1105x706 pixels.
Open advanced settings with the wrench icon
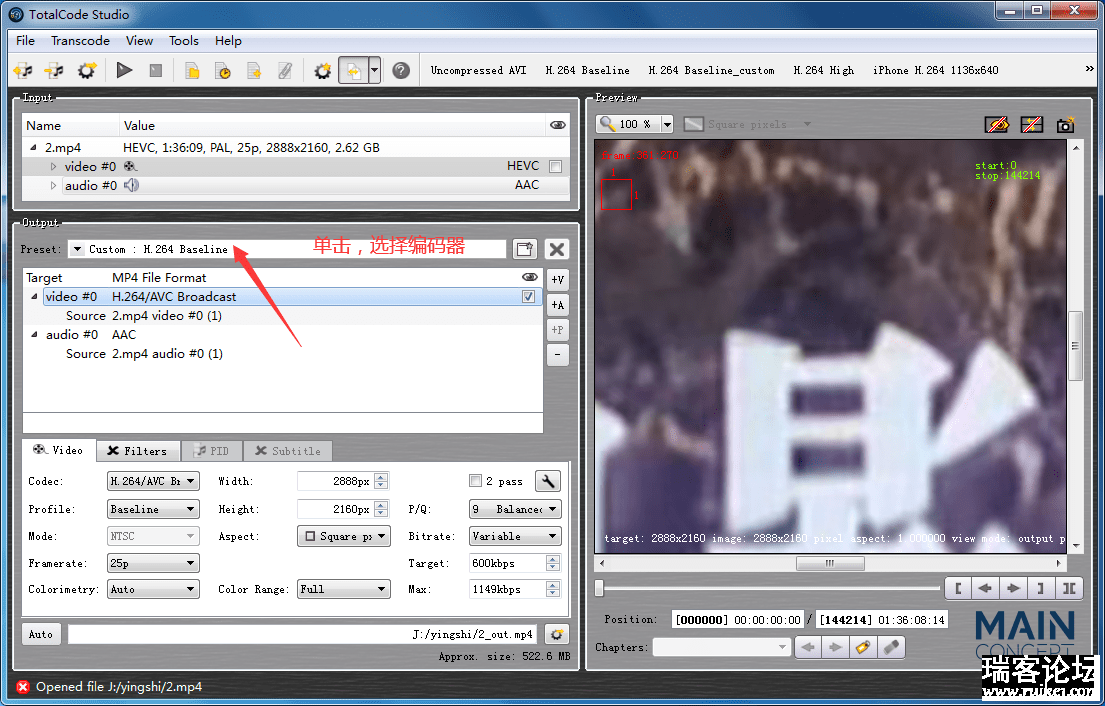tap(548, 481)
